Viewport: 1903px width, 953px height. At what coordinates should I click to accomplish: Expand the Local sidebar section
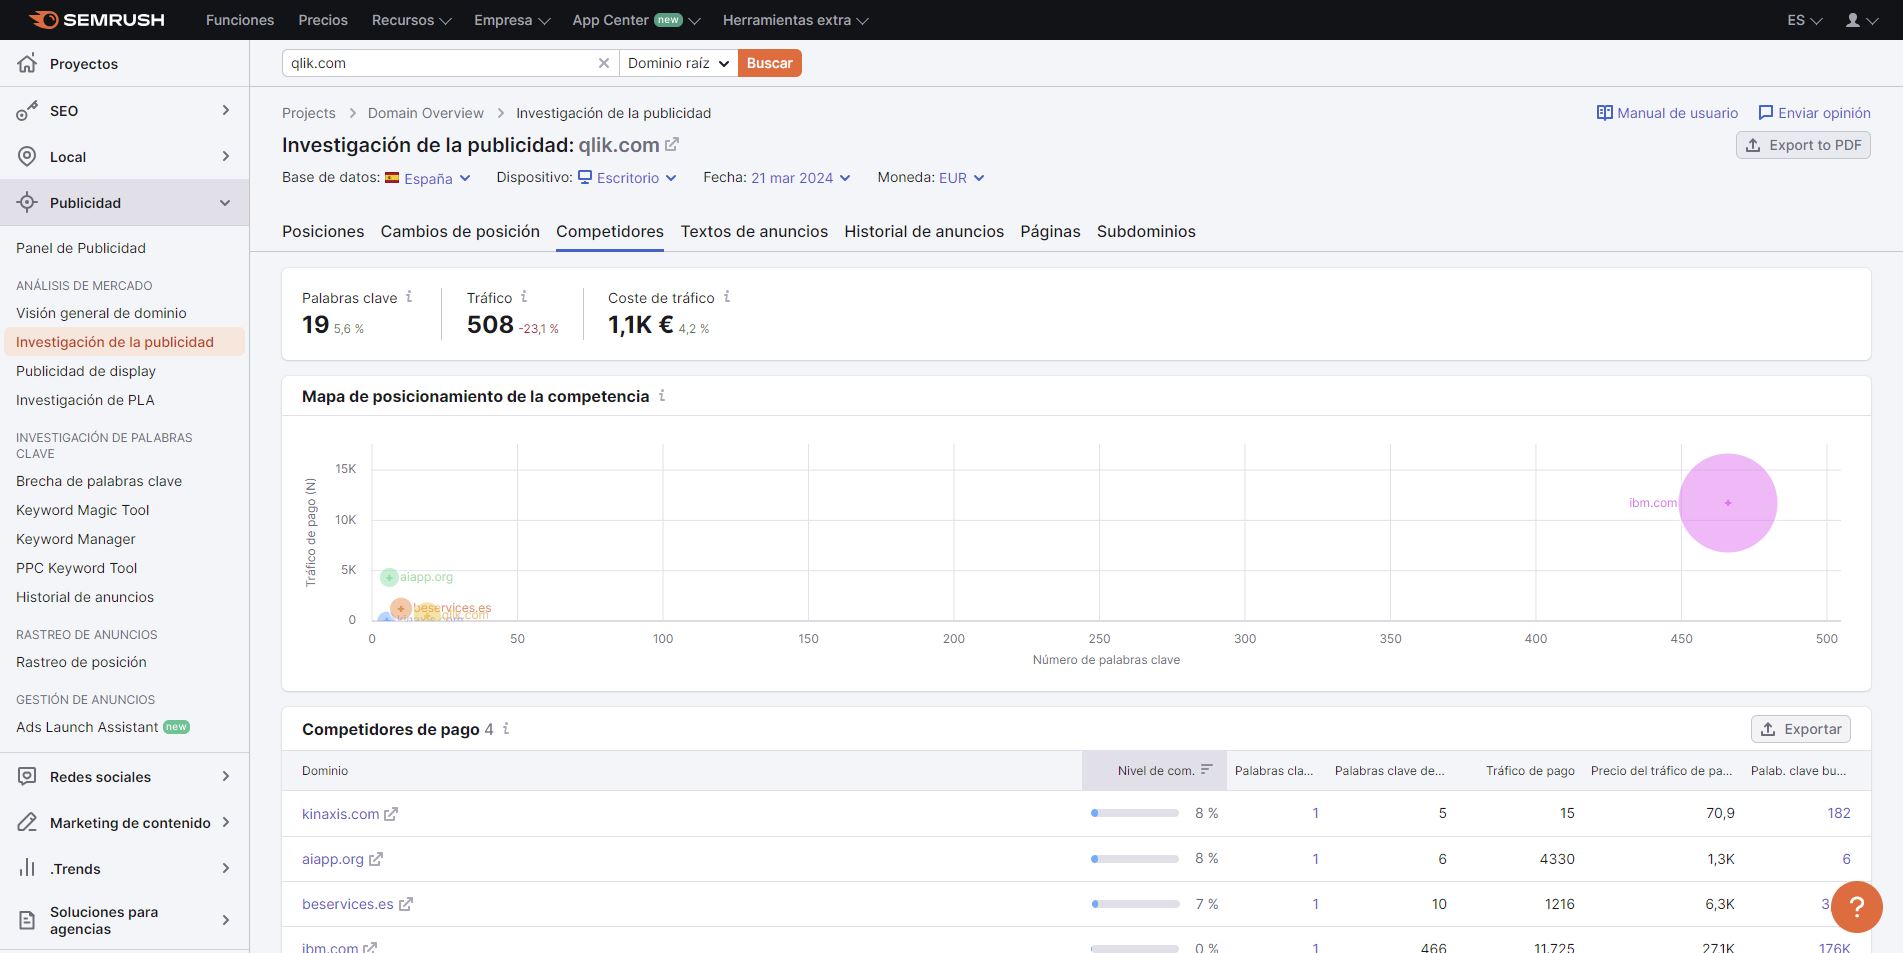click(x=226, y=156)
